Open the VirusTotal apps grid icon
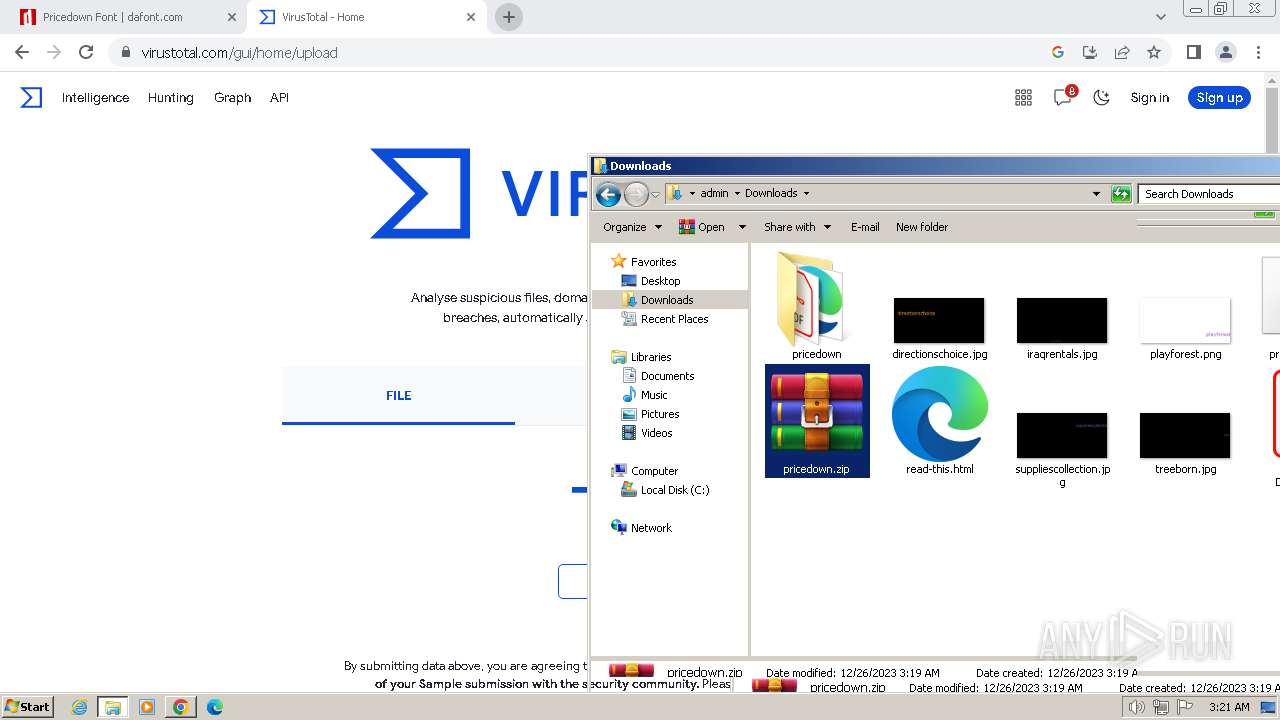 (x=1023, y=97)
